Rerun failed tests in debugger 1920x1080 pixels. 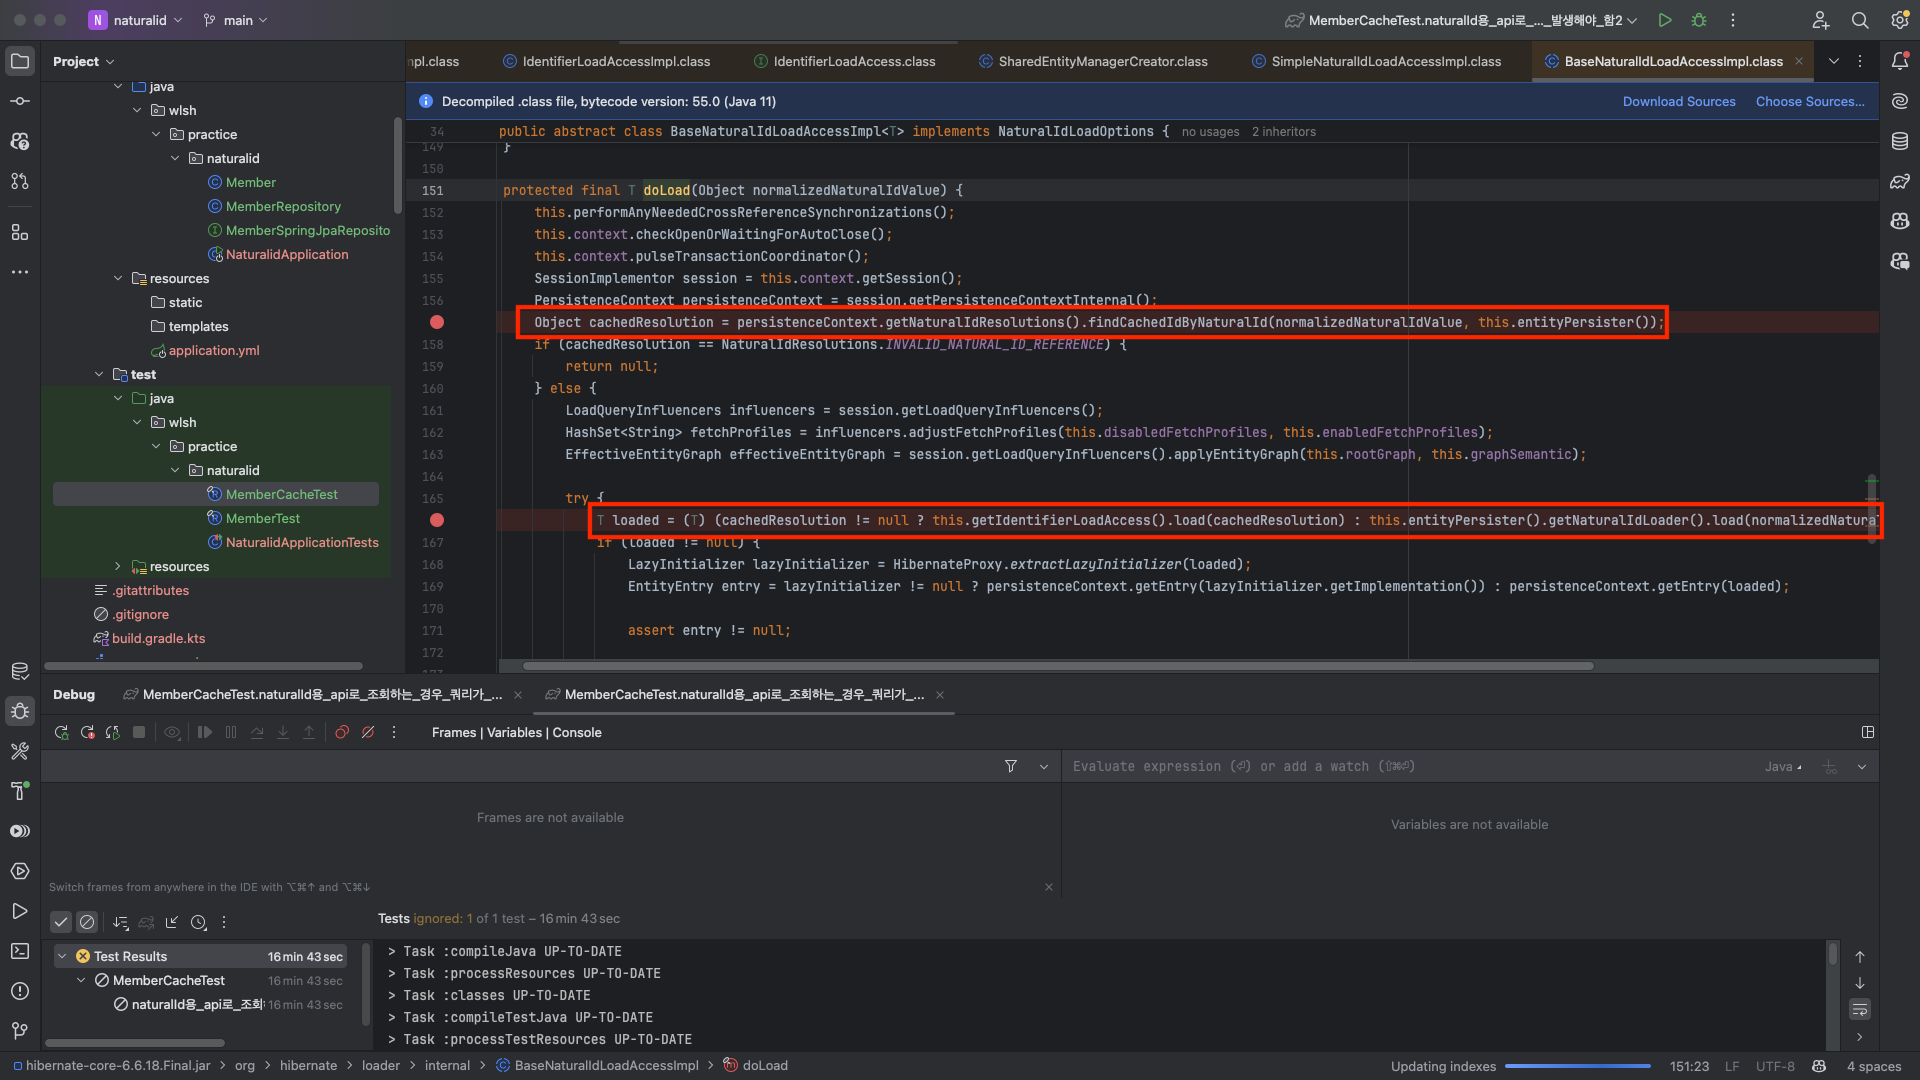click(87, 732)
